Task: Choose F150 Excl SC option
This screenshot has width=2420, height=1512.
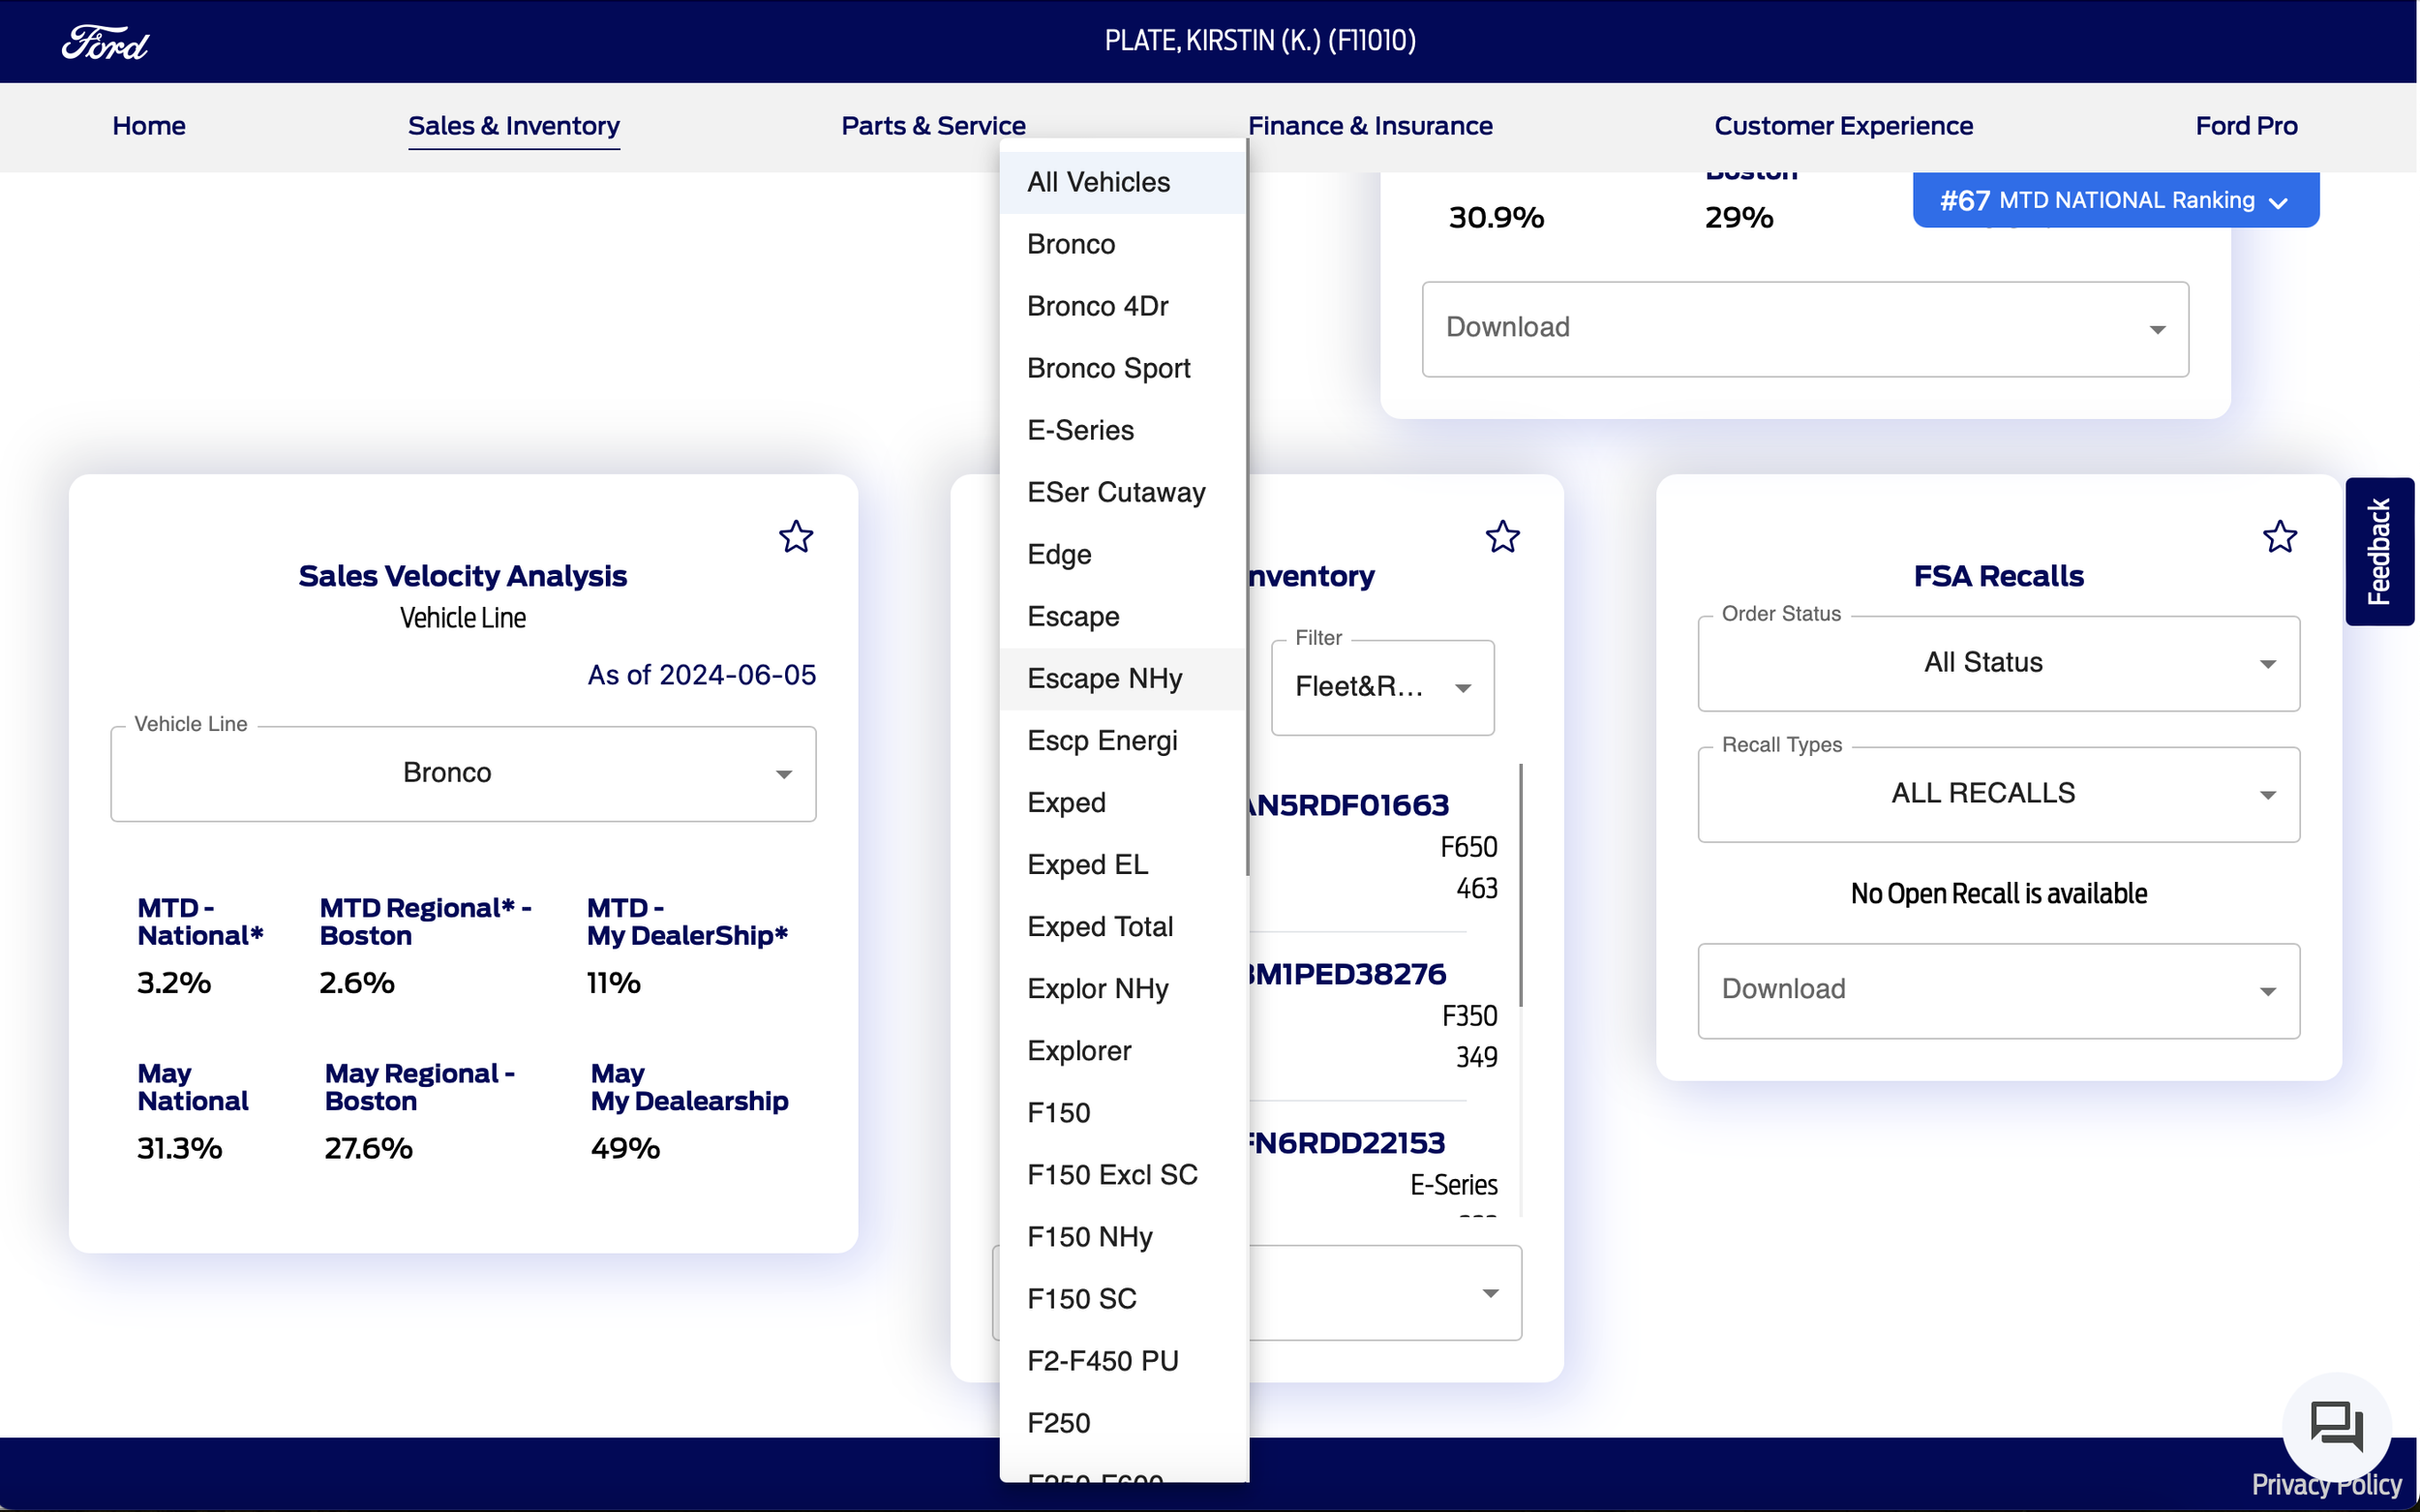Action: click(x=1122, y=1174)
